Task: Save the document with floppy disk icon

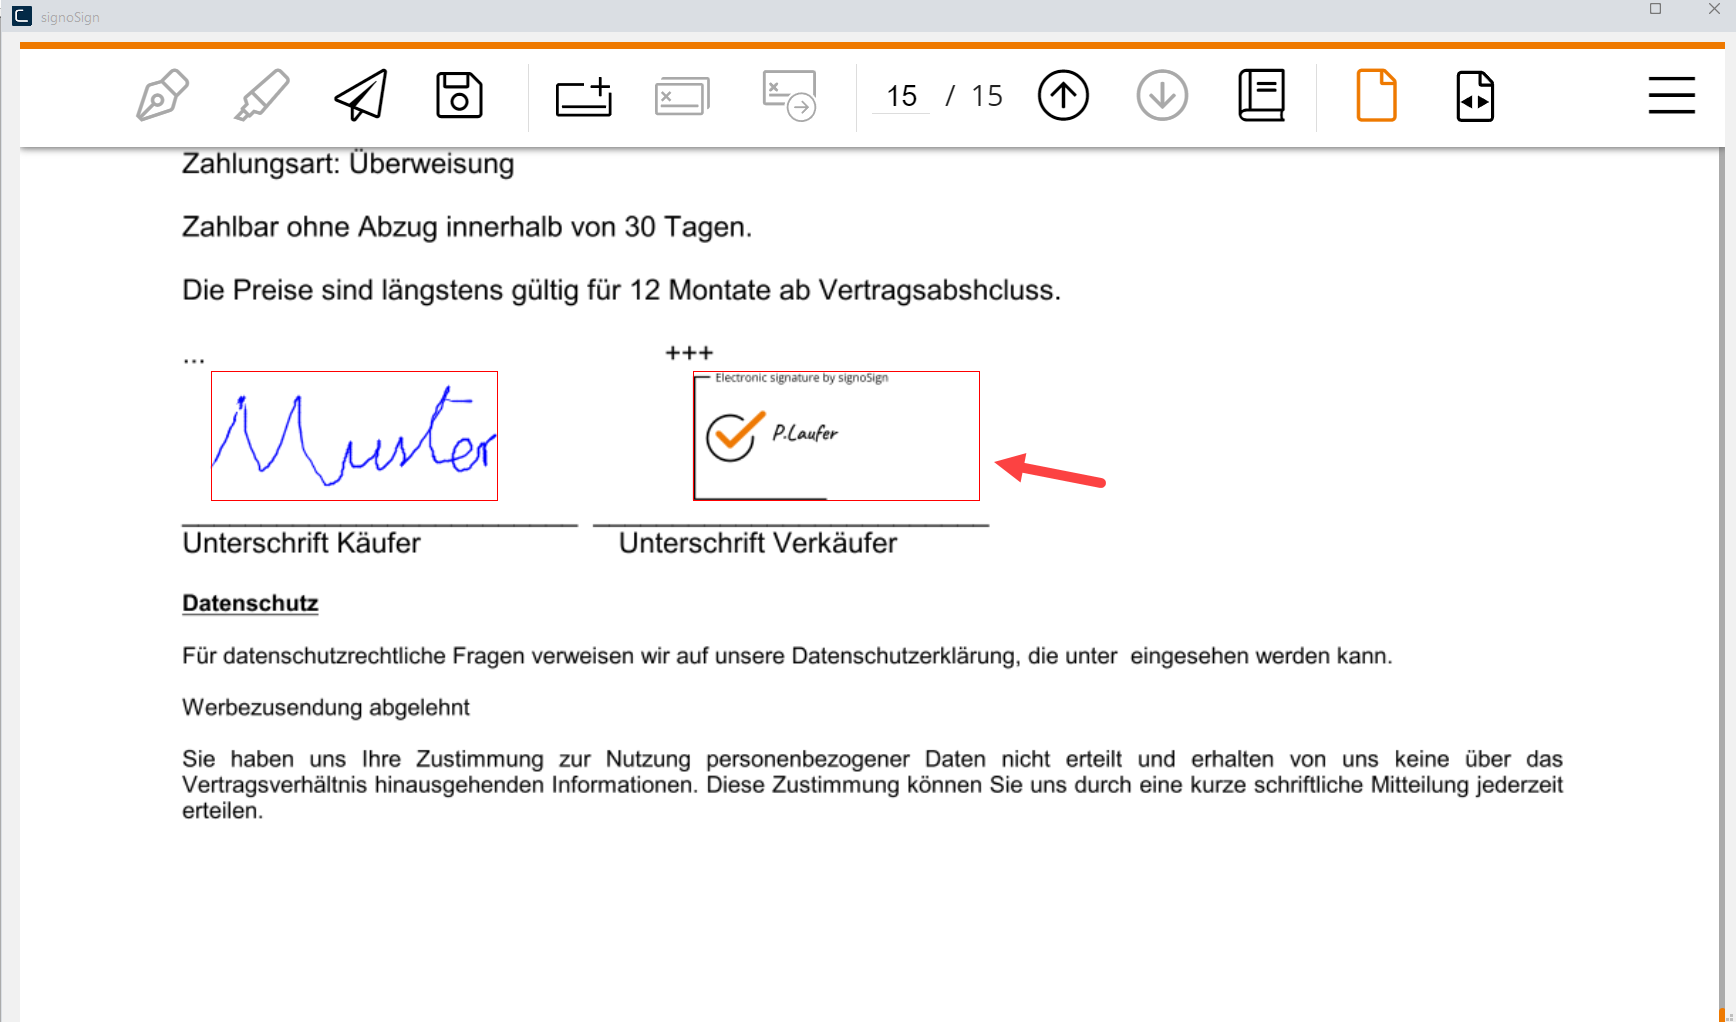Action: click(x=459, y=96)
